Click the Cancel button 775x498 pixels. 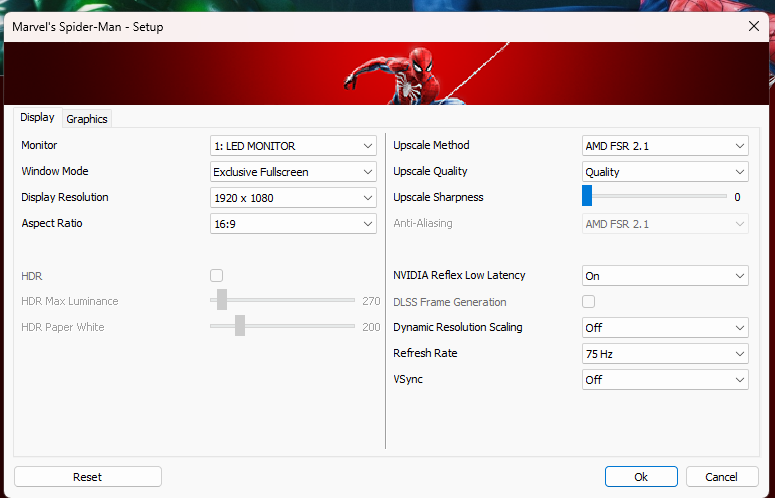722,477
